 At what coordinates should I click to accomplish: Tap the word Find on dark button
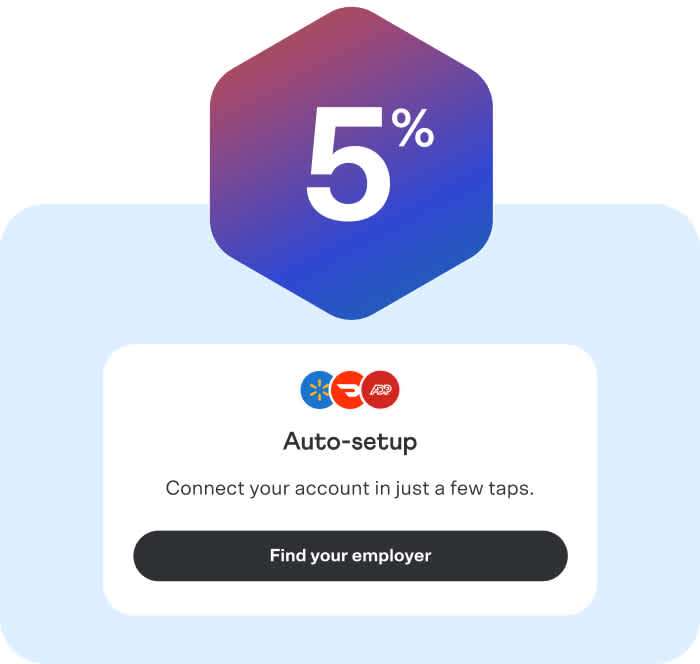tap(287, 556)
